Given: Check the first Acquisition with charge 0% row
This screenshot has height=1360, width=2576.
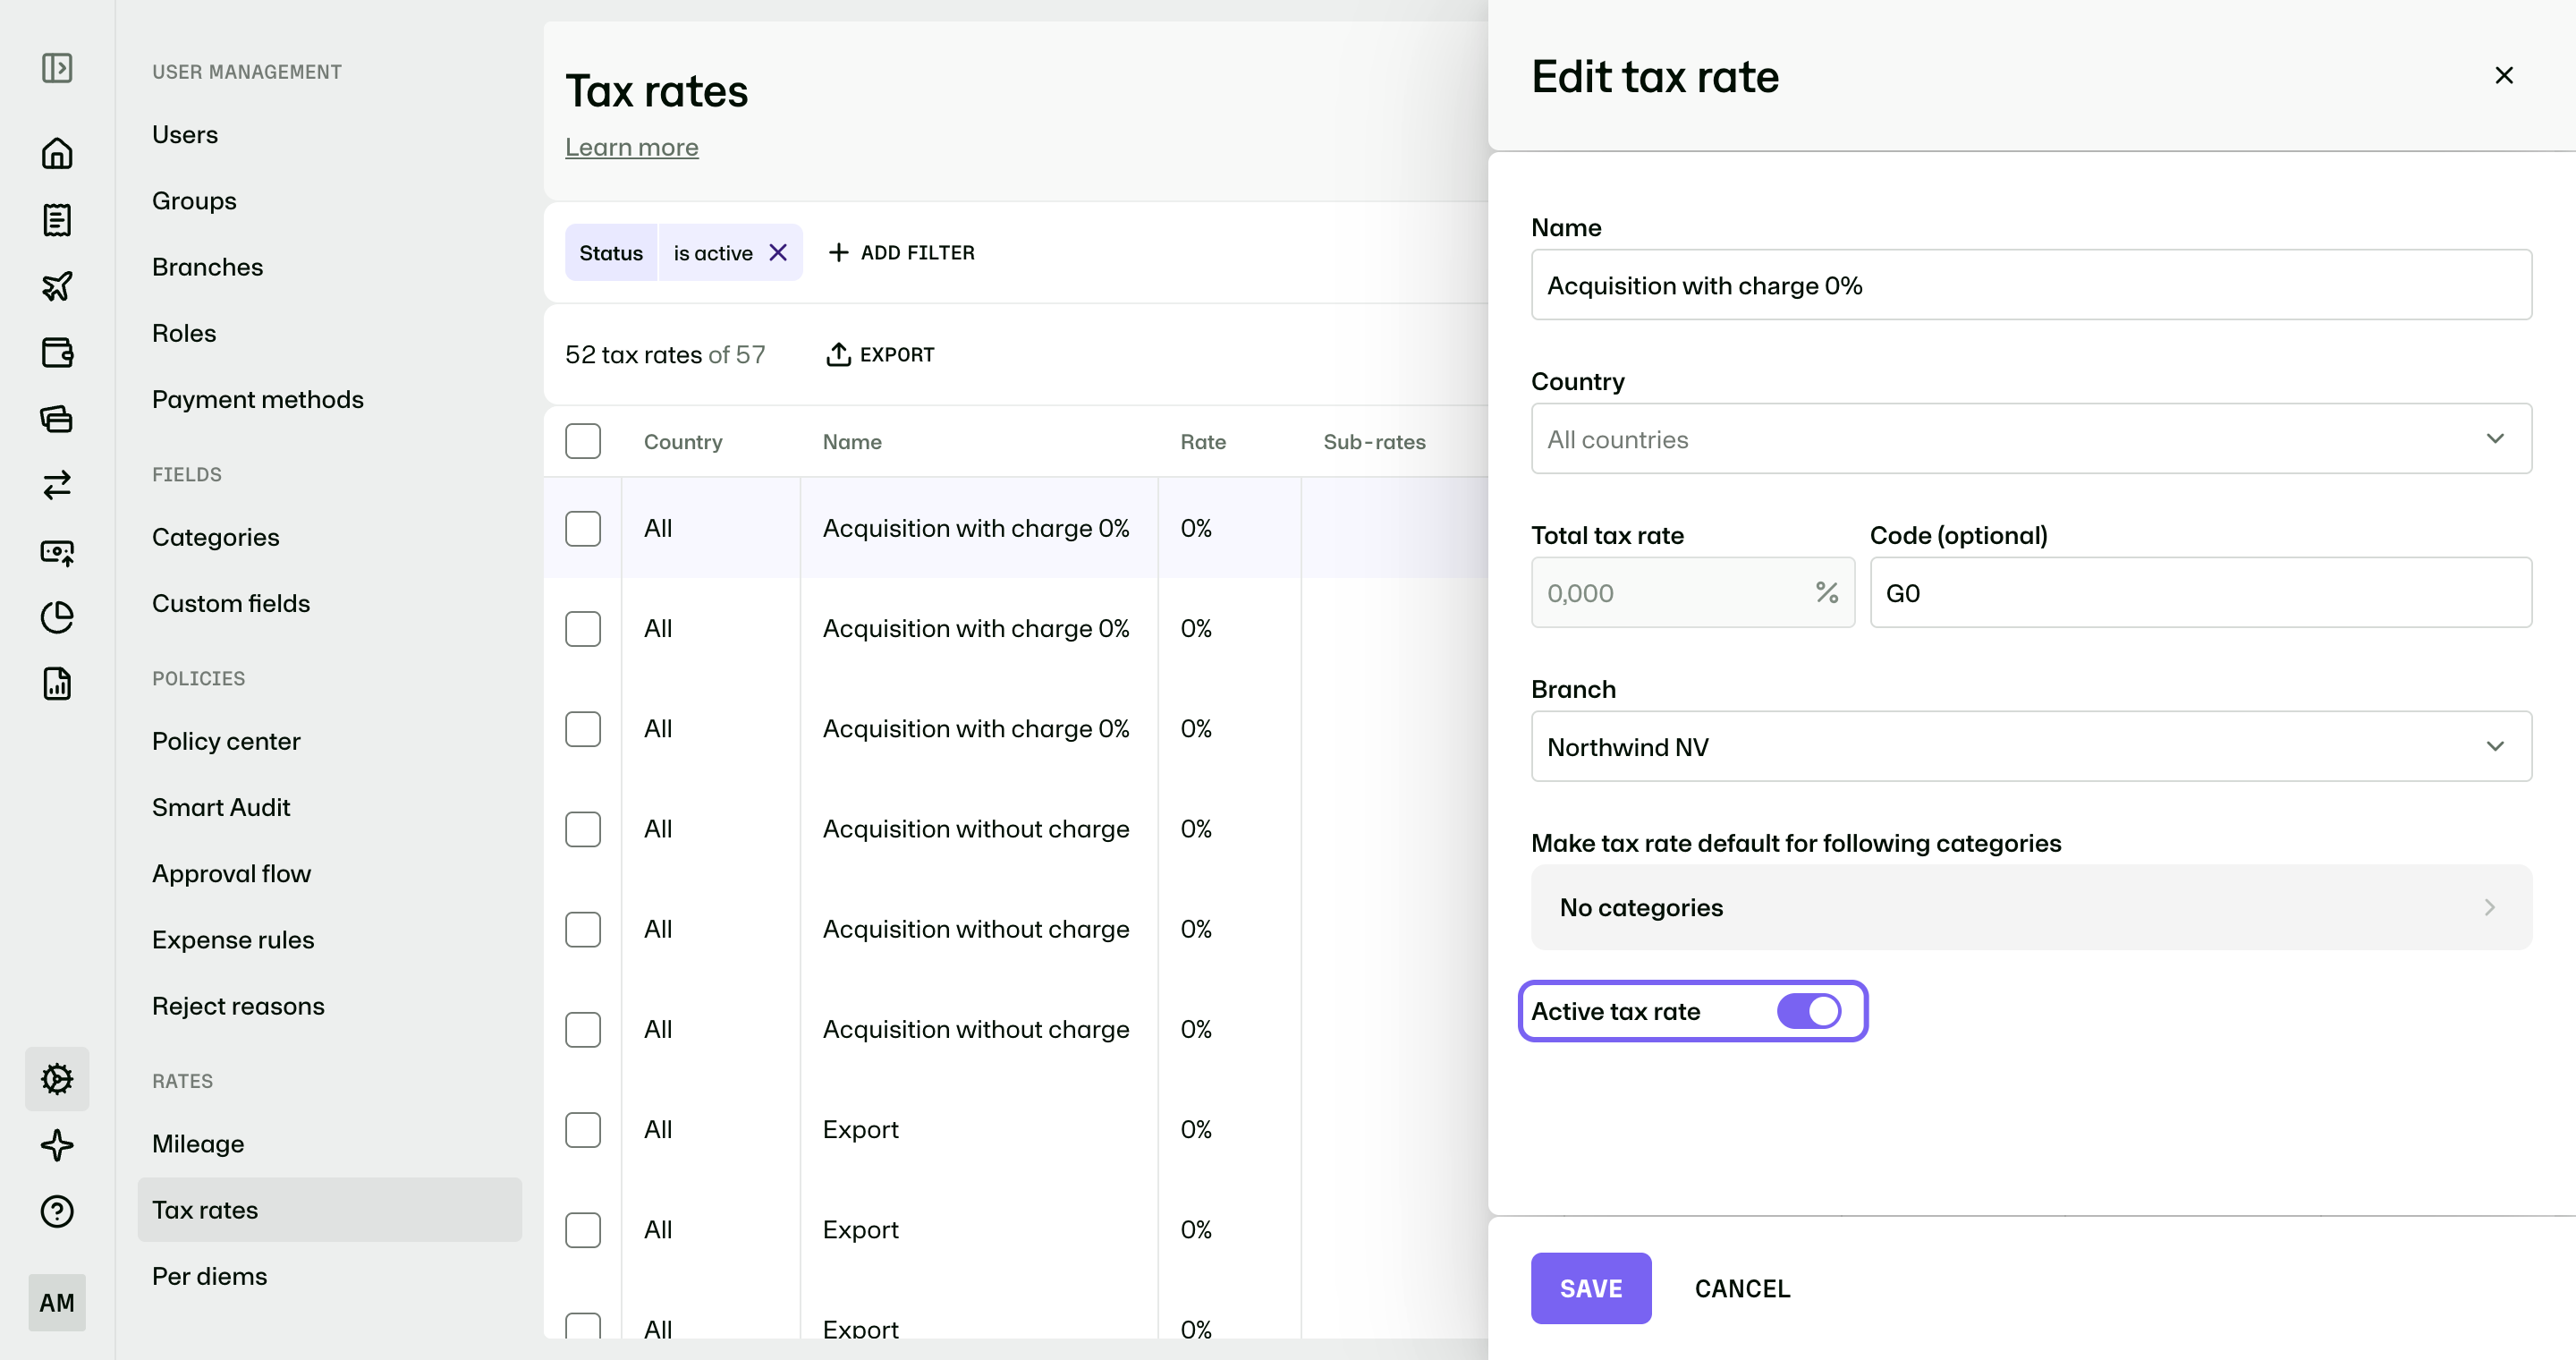Looking at the screenshot, I should [x=583, y=528].
